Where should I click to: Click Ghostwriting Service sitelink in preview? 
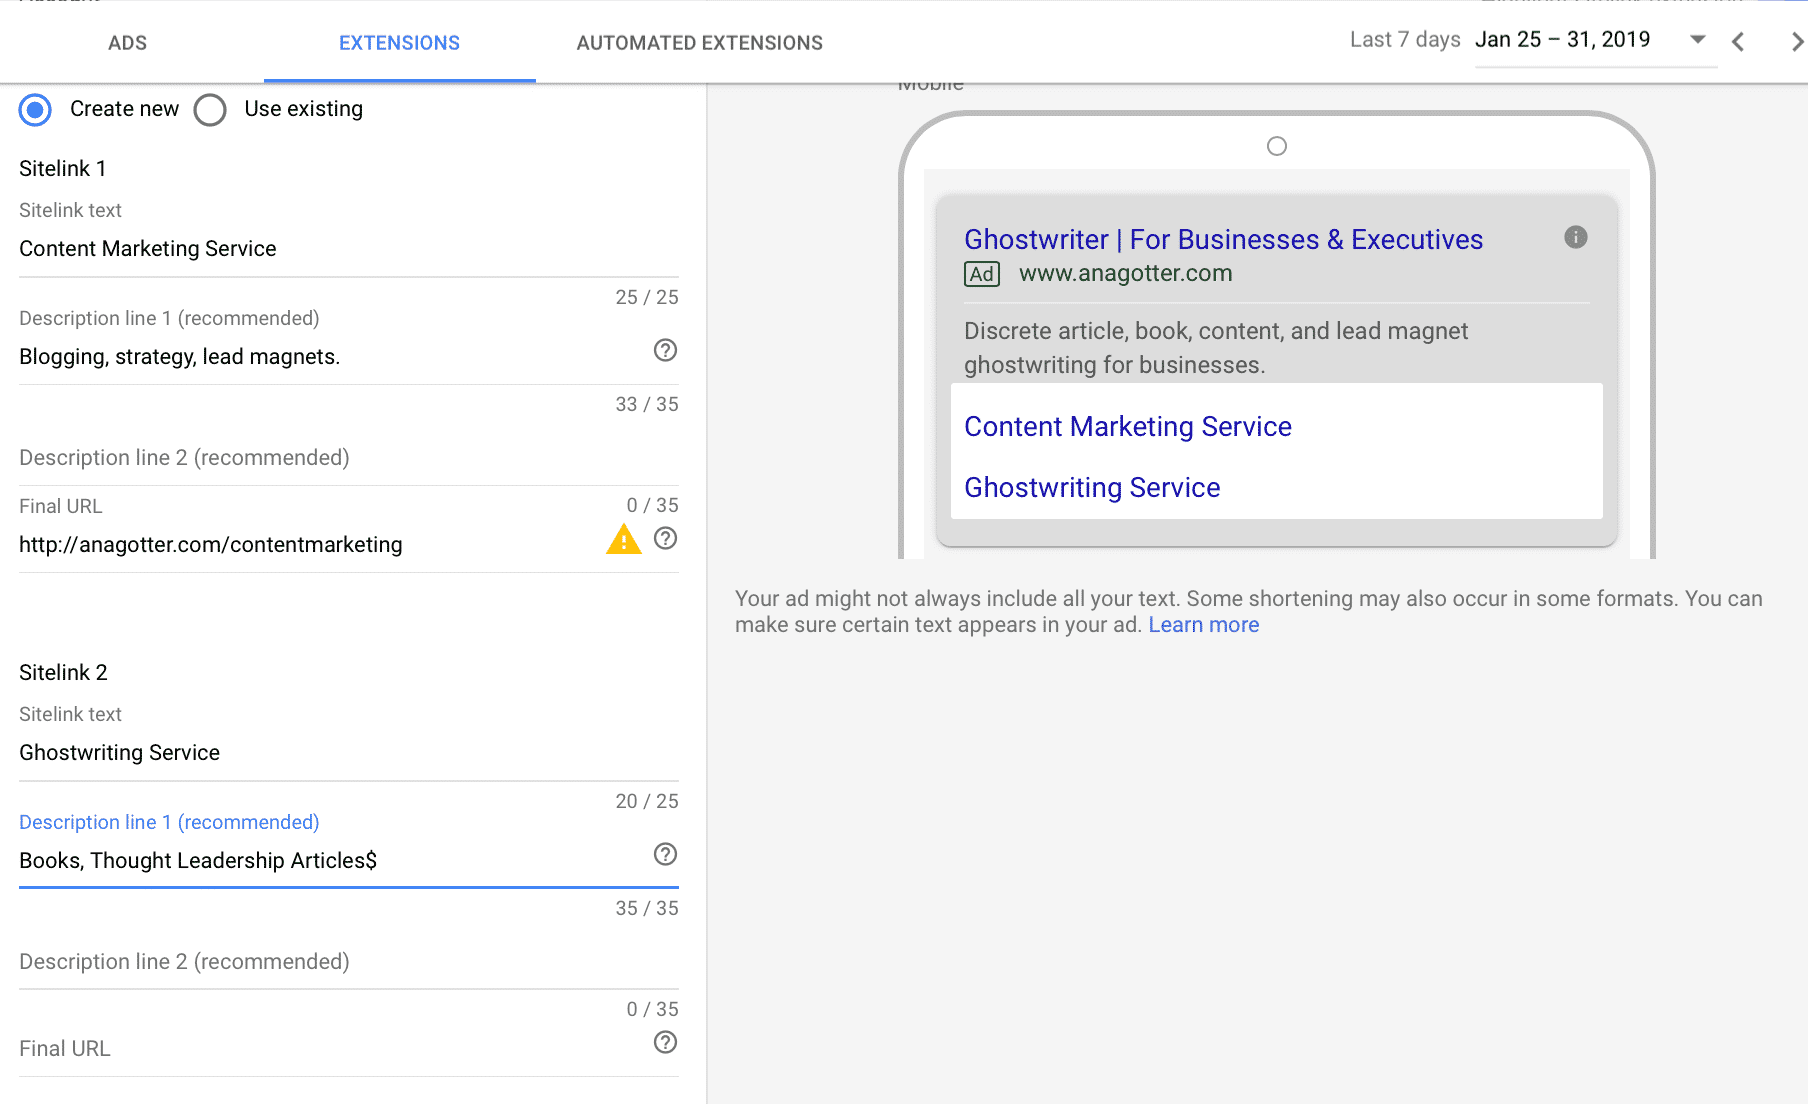coord(1092,488)
